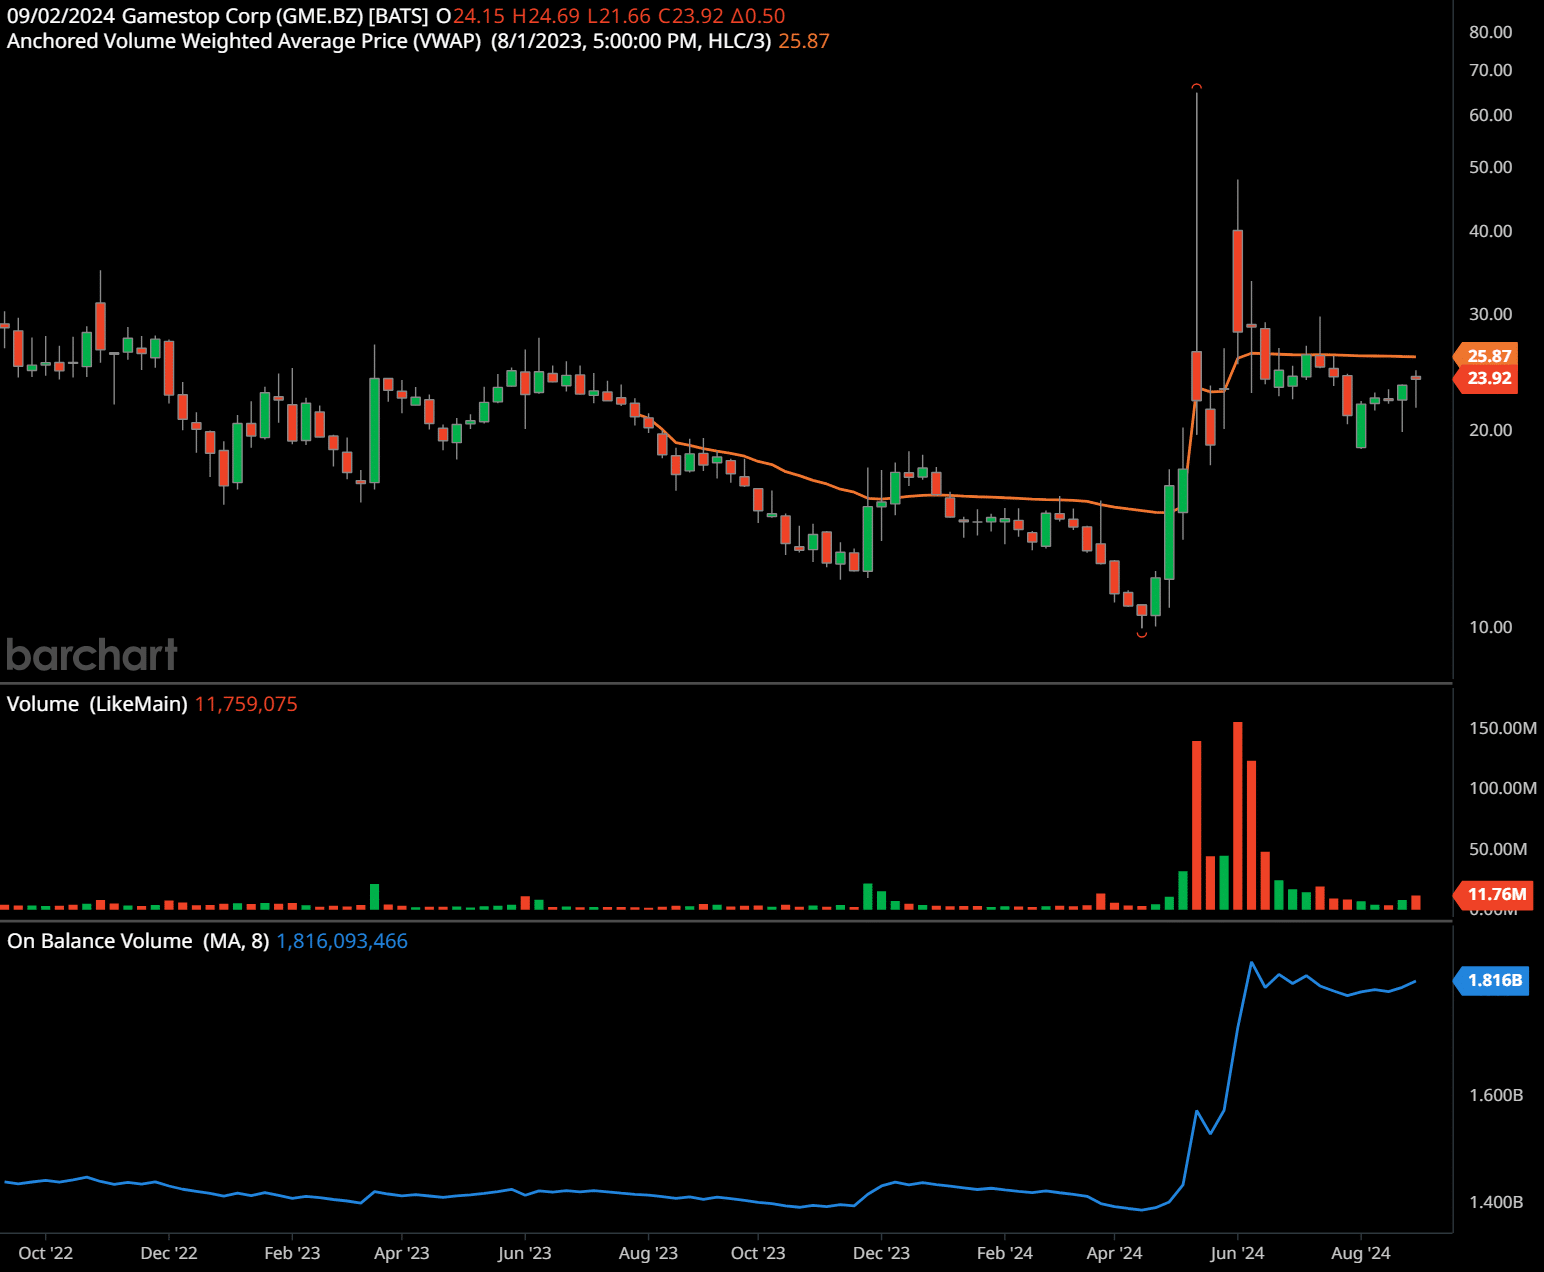Click the 50.00 price axis label
Image resolution: width=1544 pixels, height=1272 pixels.
pos(1490,167)
